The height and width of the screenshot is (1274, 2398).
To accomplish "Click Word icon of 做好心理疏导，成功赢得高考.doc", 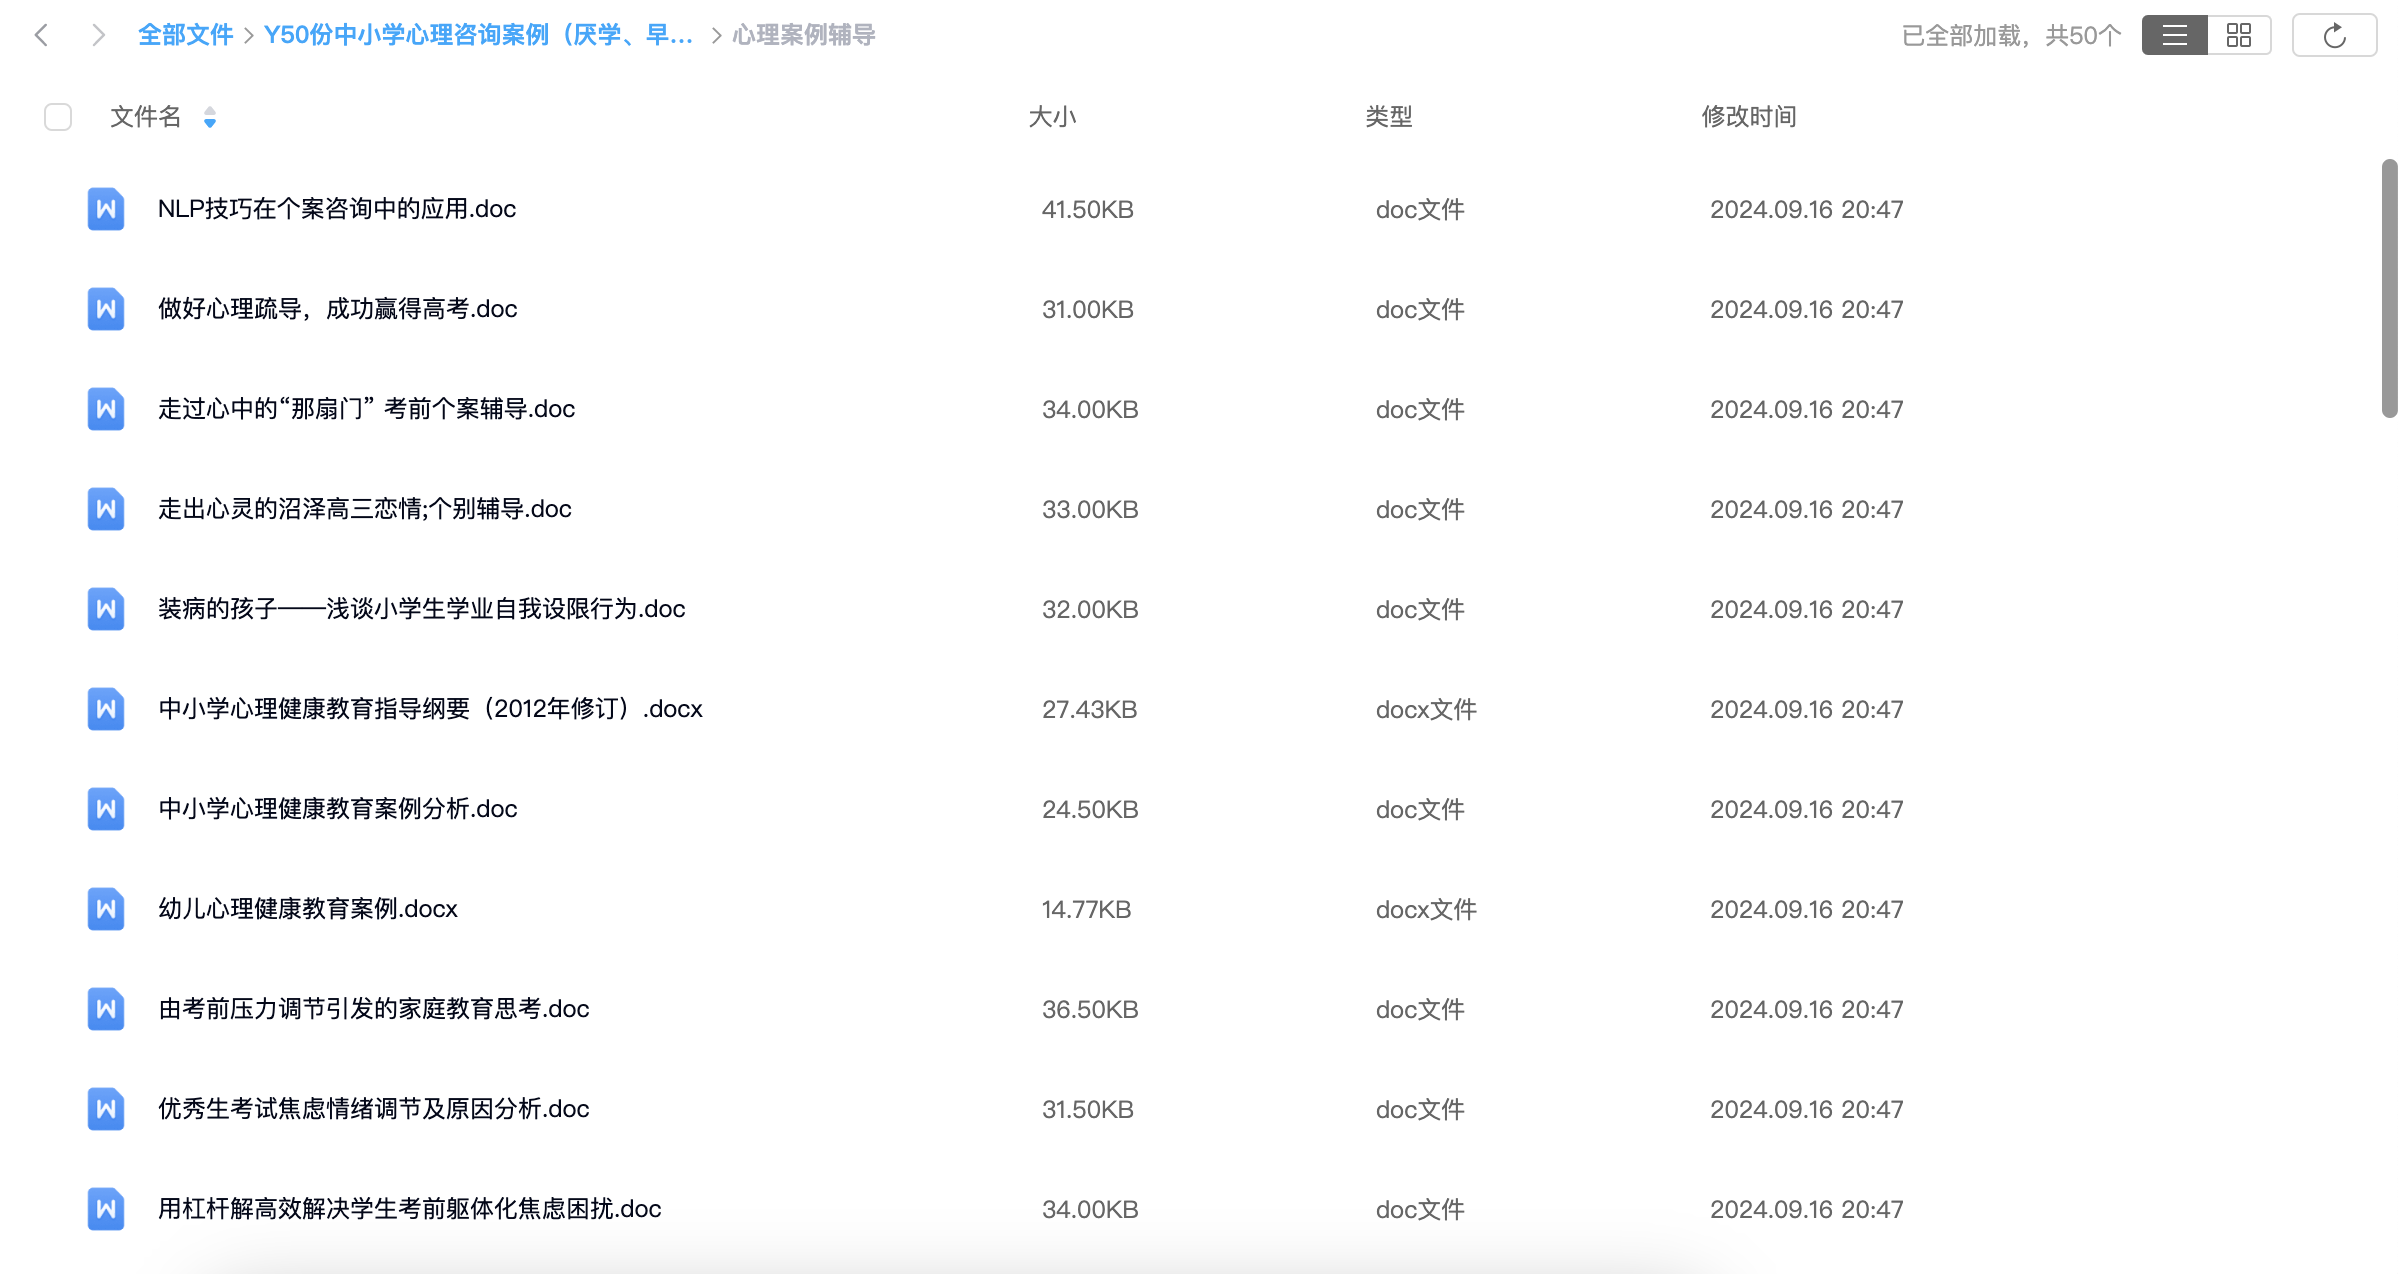I will pyautogui.click(x=106, y=309).
